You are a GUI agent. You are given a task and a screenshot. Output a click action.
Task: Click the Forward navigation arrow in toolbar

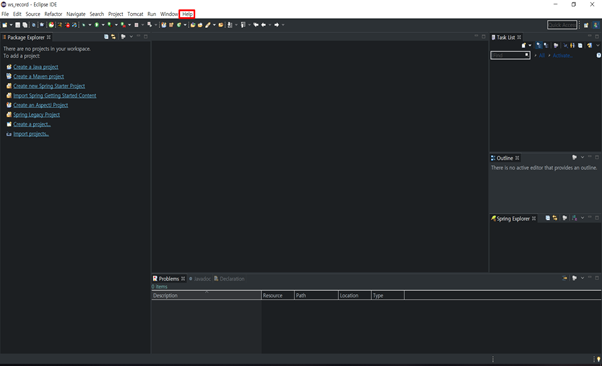276,25
